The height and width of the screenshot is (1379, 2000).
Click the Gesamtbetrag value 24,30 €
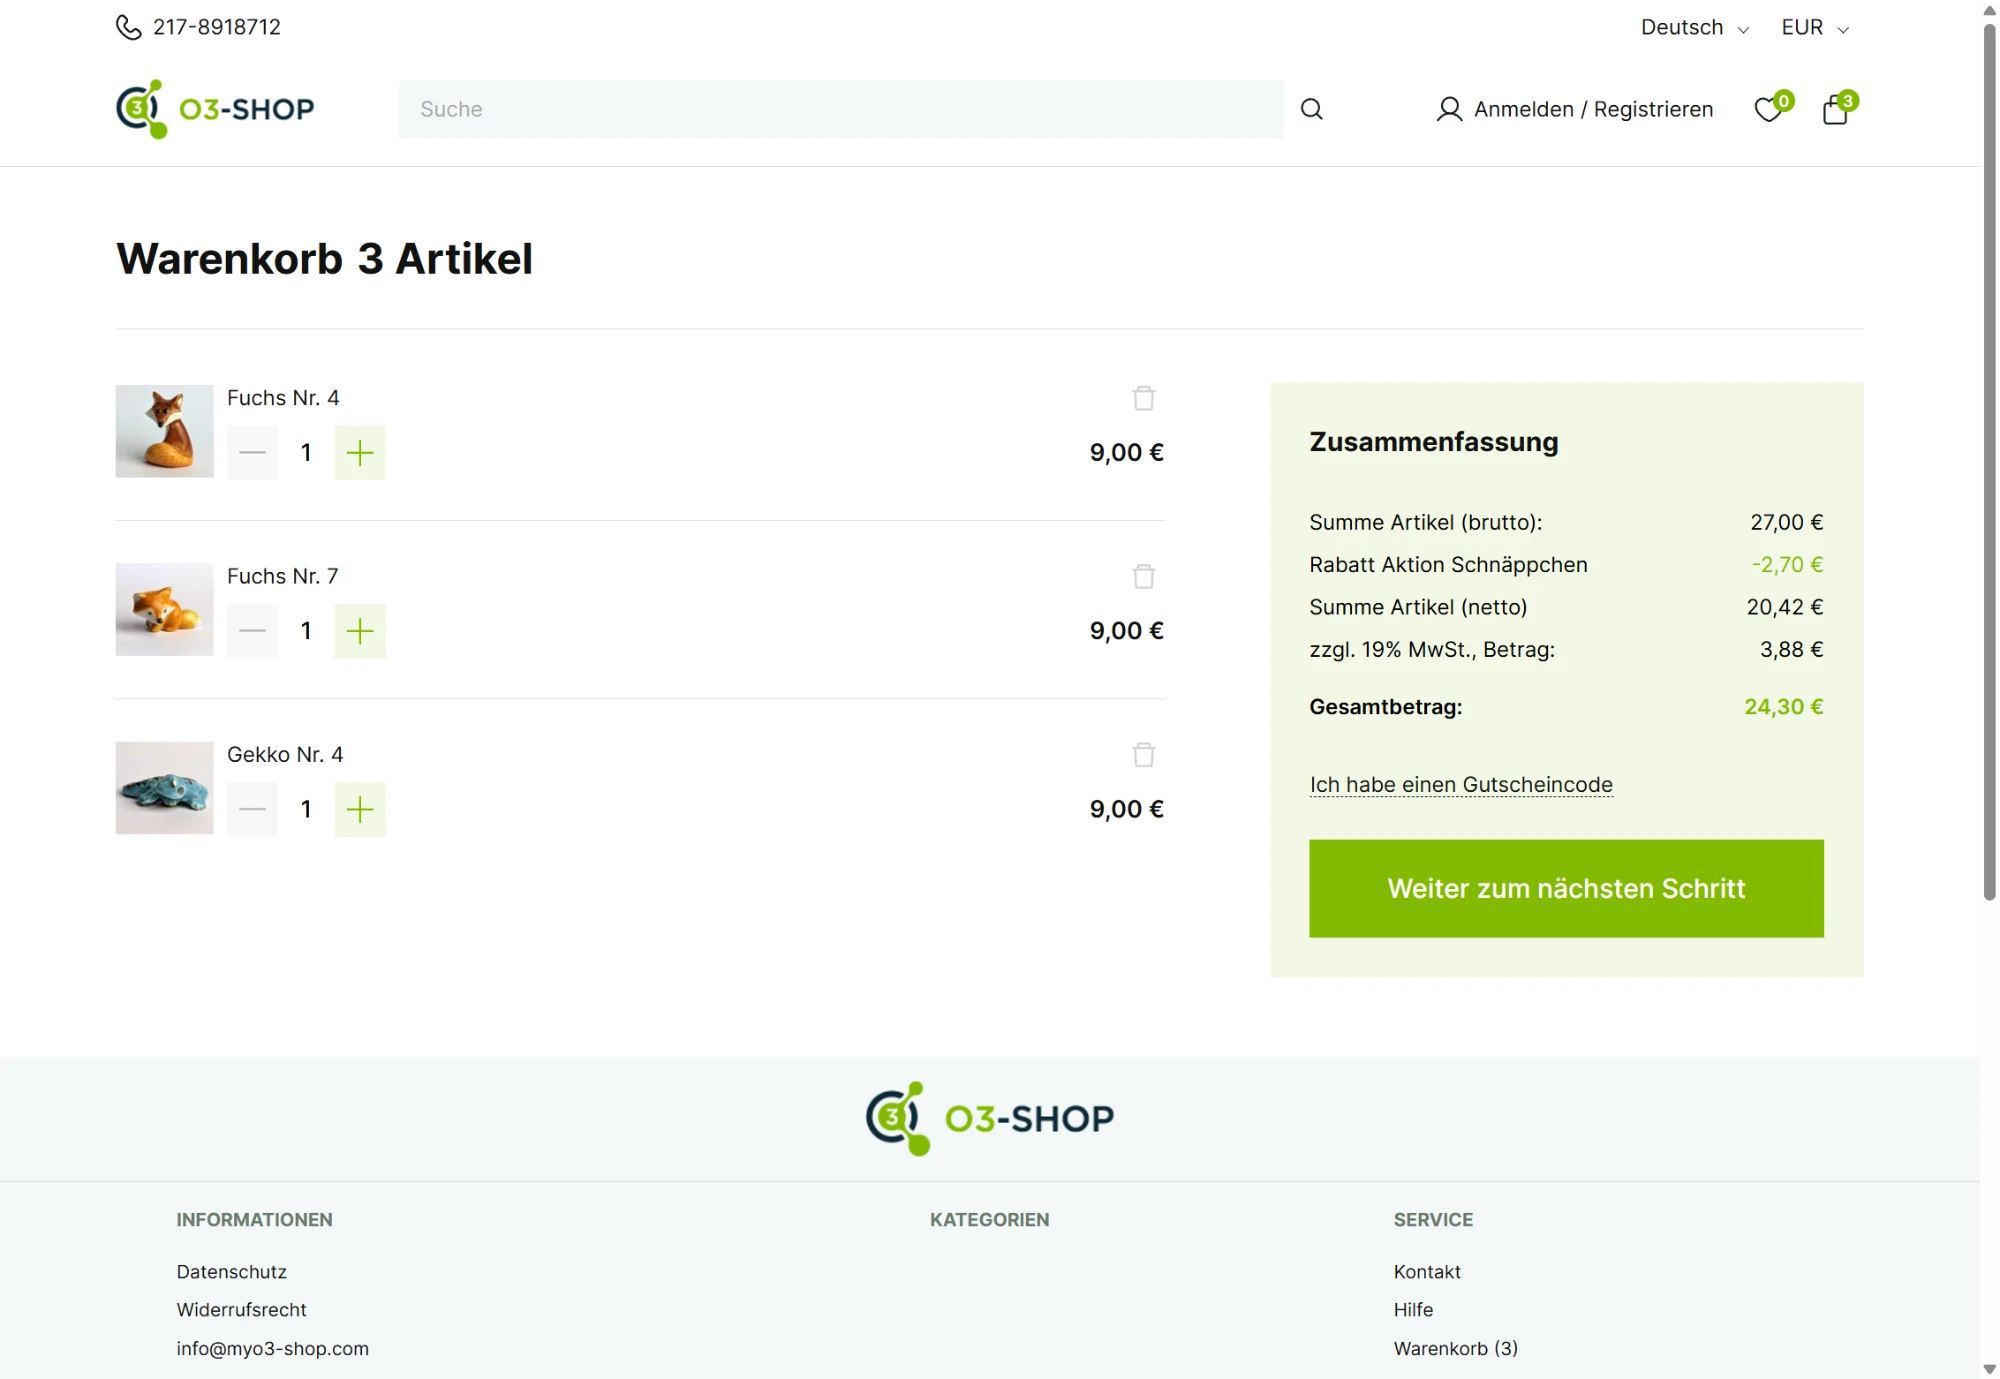click(x=1784, y=707)
